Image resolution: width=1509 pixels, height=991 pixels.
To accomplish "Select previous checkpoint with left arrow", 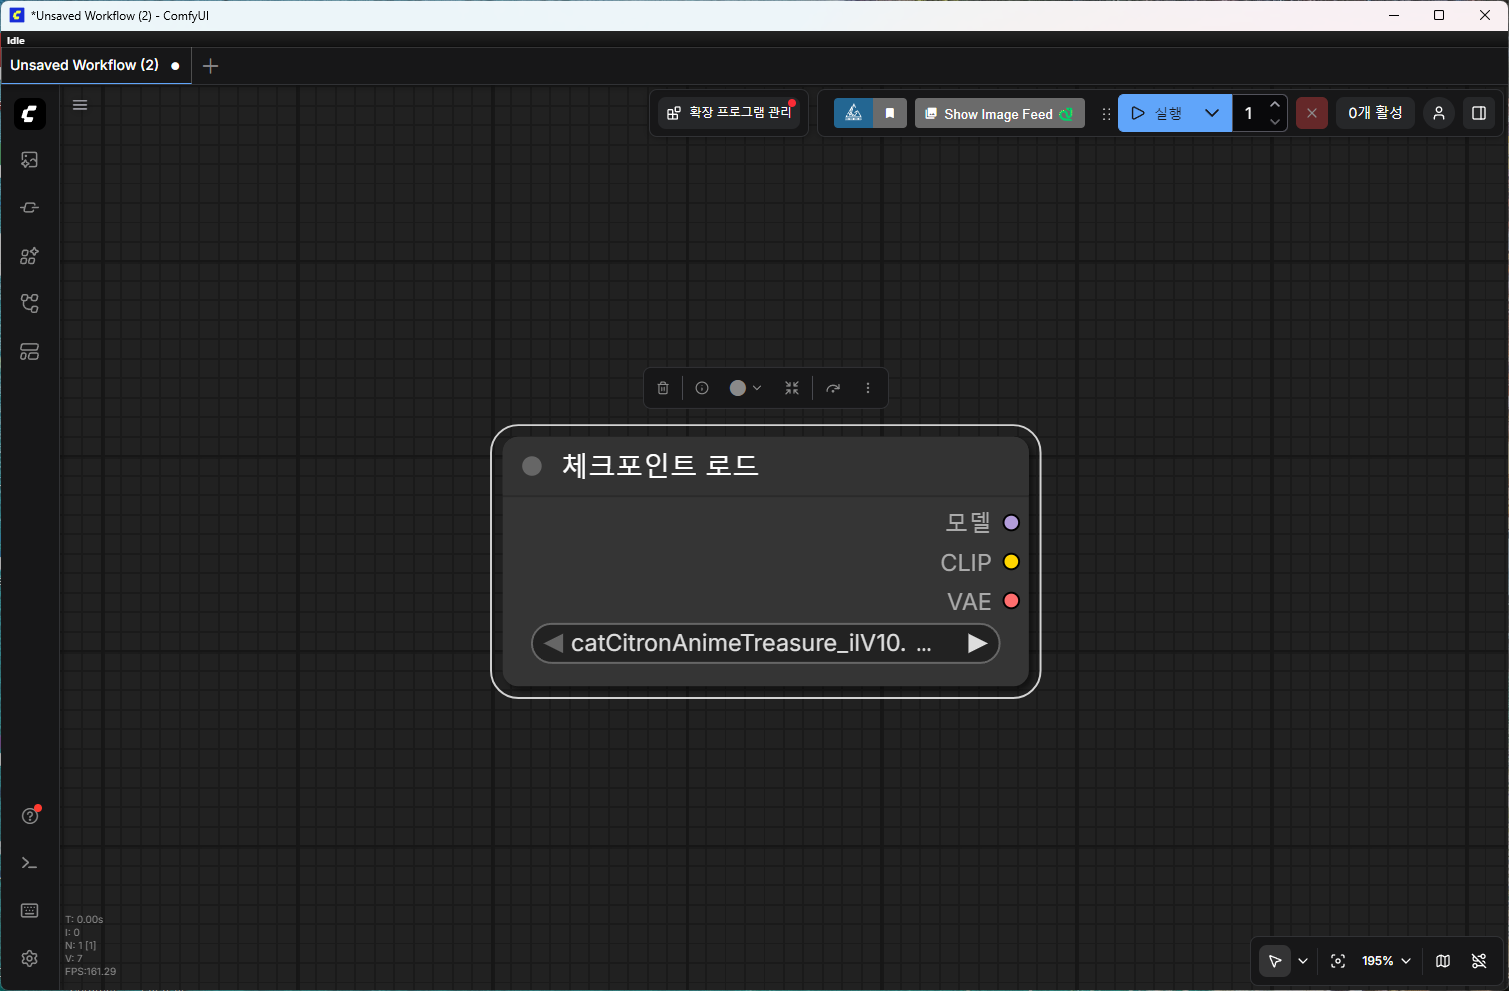I will click(553, 643).
